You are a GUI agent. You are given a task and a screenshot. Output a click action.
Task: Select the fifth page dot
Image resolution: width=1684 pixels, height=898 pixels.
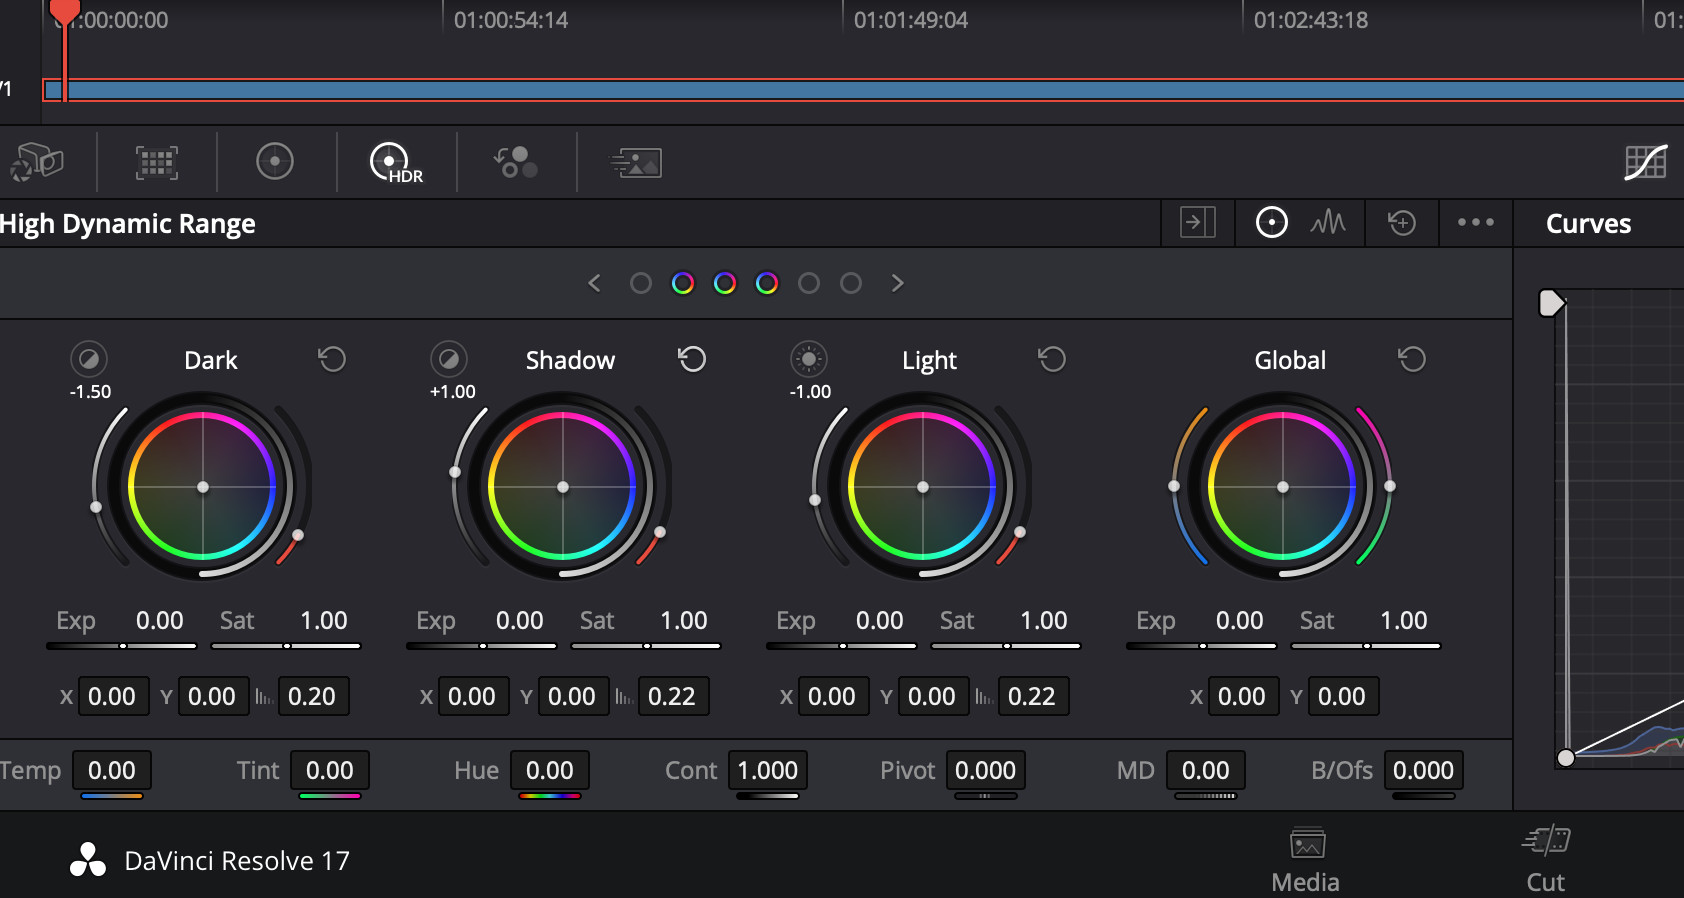(x=809, y=283)
